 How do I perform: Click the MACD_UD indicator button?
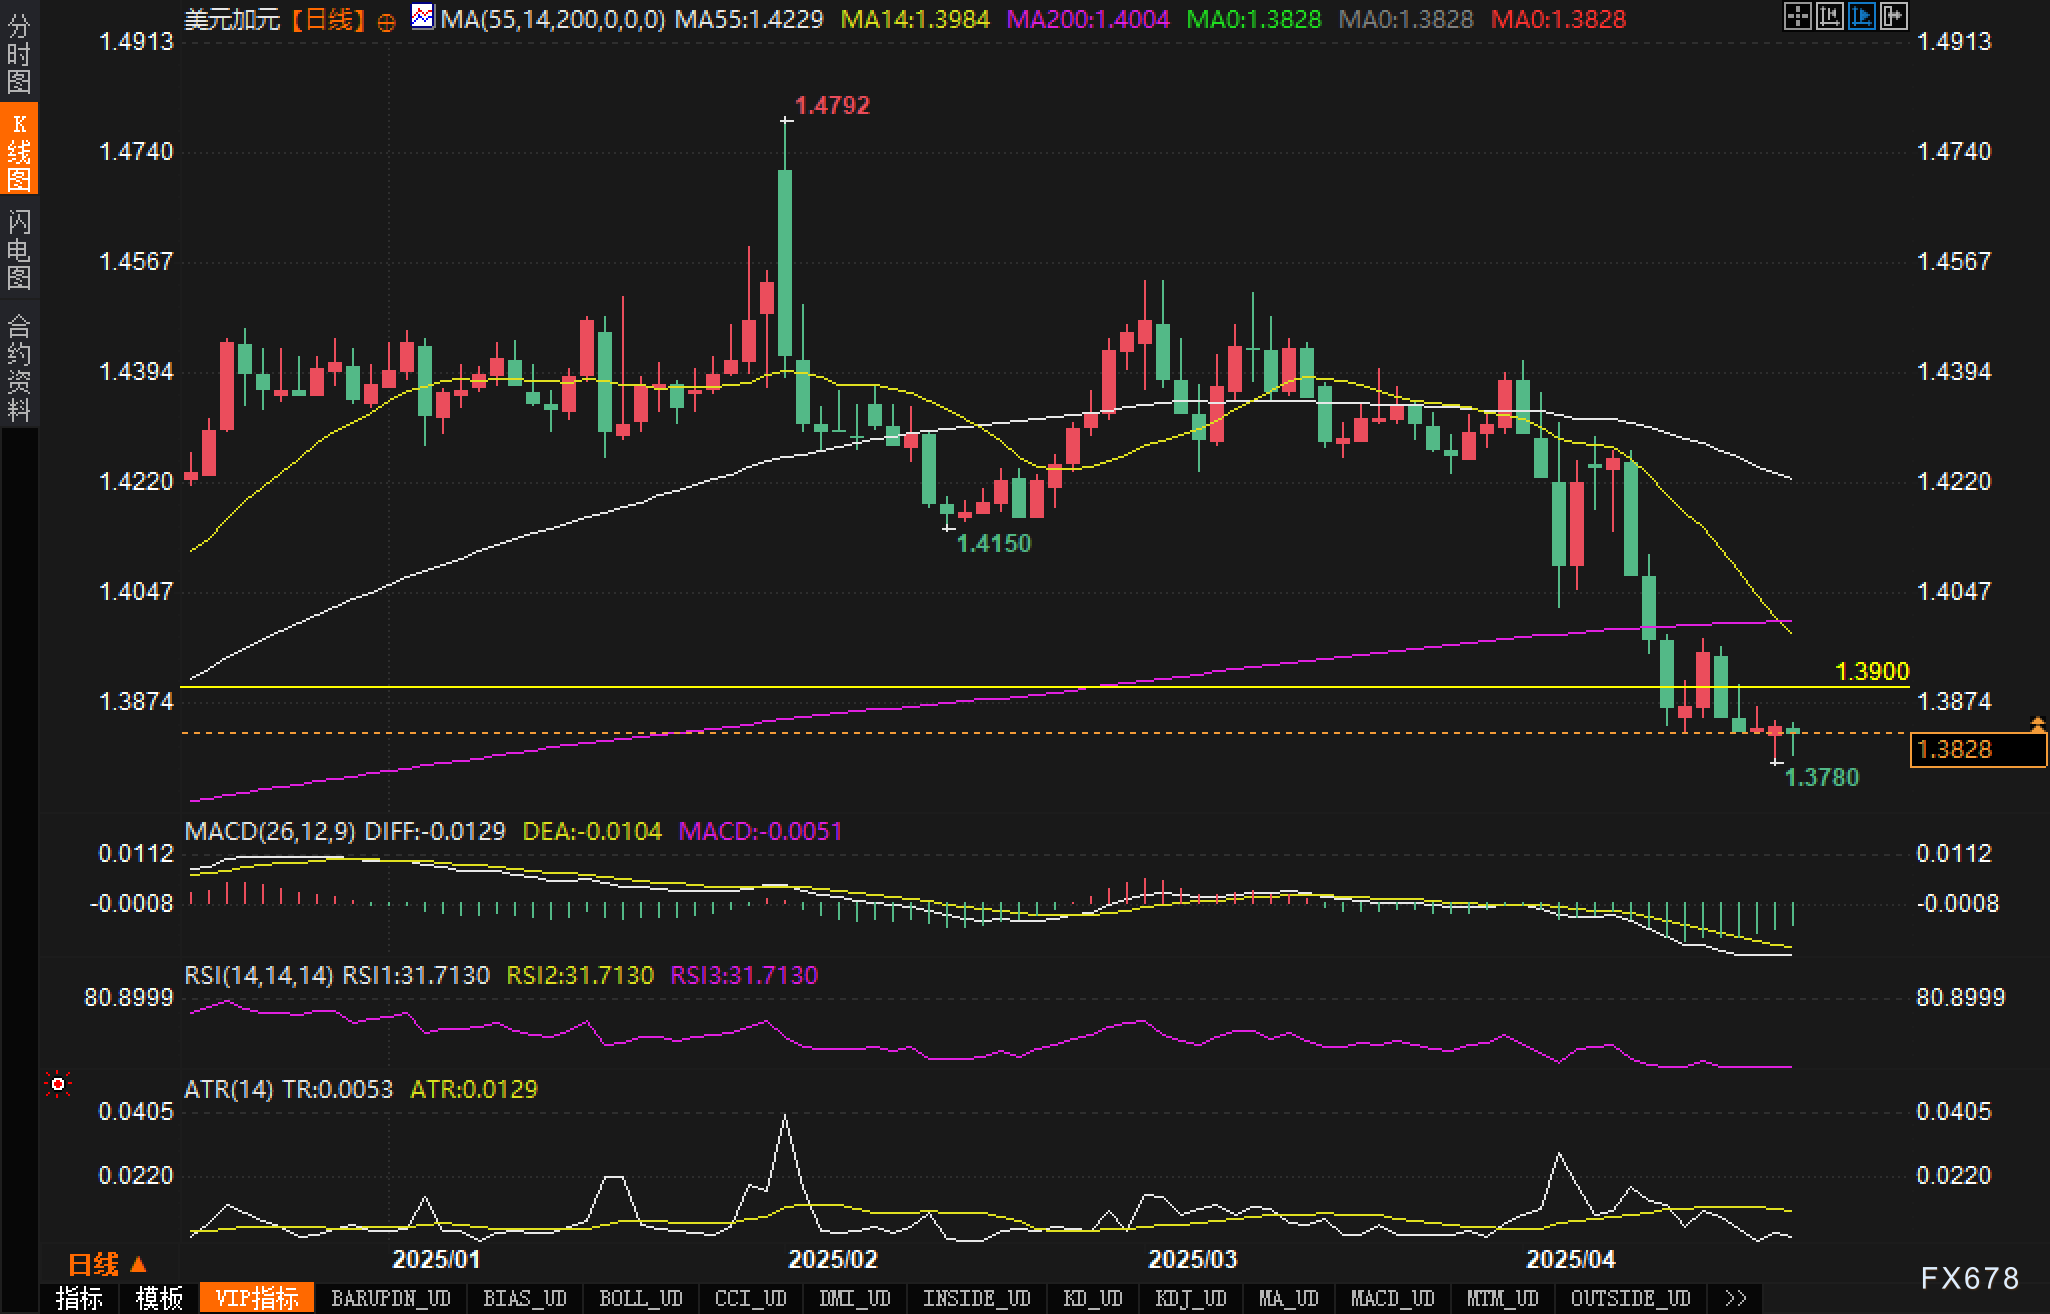coord(1392,1299)
